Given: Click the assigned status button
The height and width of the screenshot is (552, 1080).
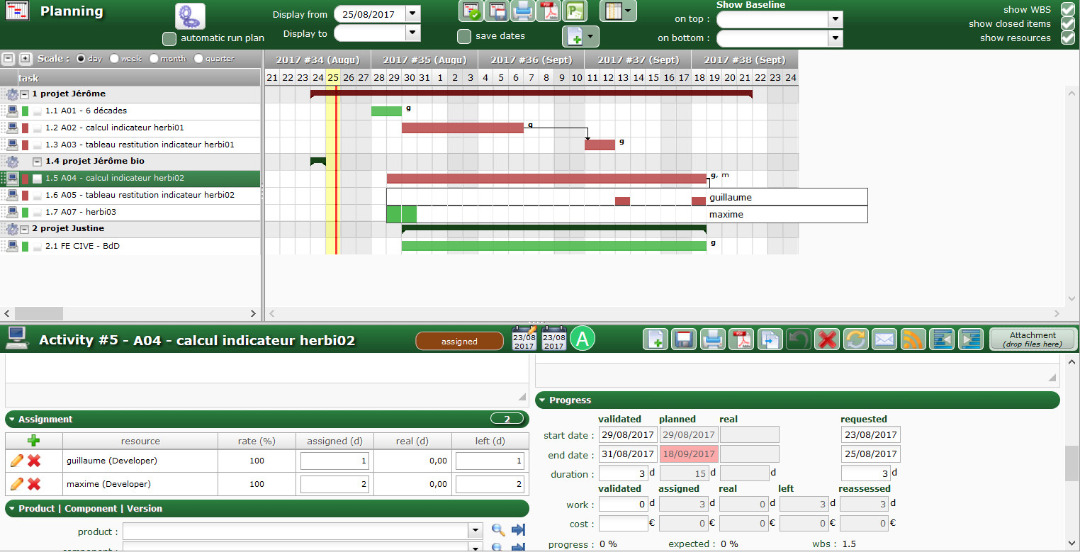Looking at the screenshot, I should point(459,341).
